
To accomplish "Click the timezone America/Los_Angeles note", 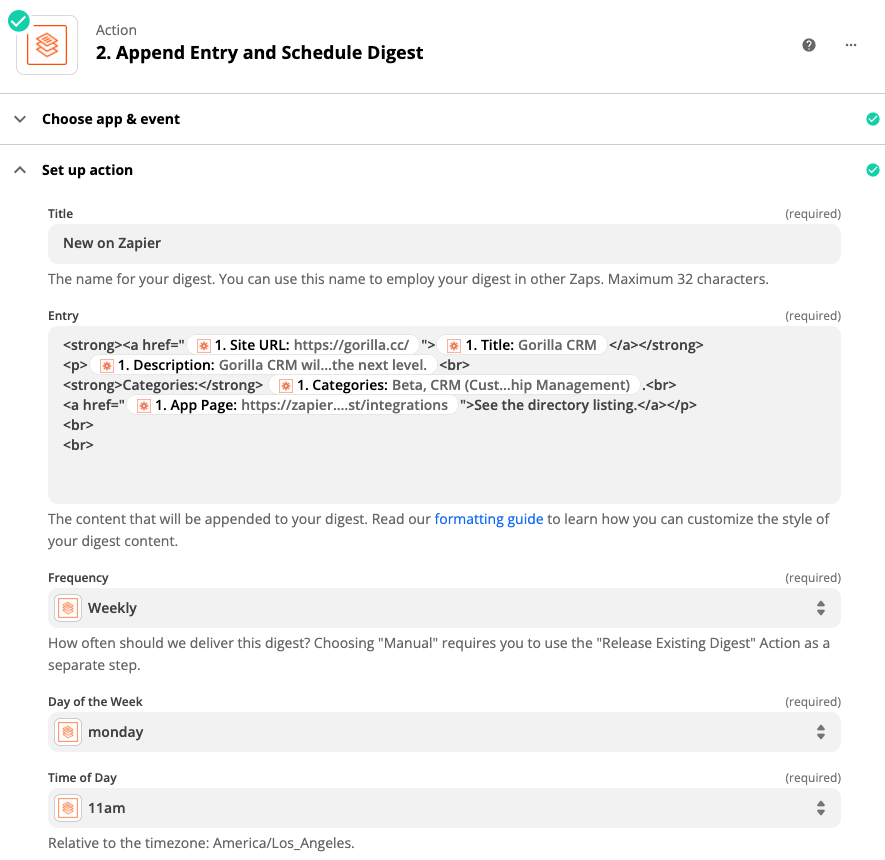I will tap(201, 843).
